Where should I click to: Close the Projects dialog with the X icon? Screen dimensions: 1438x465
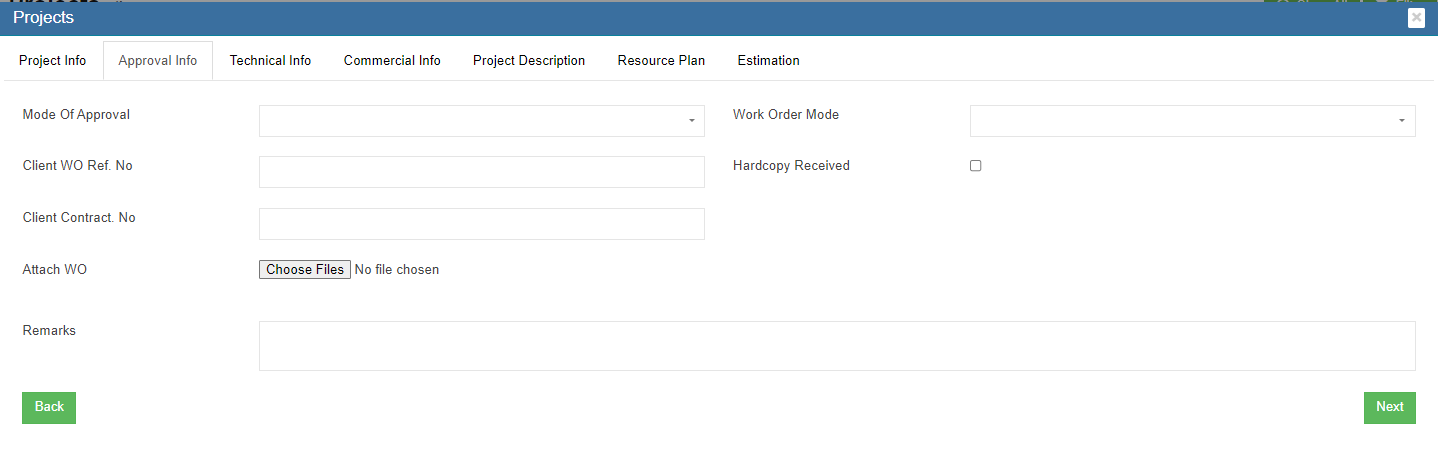coord(1416,18)
